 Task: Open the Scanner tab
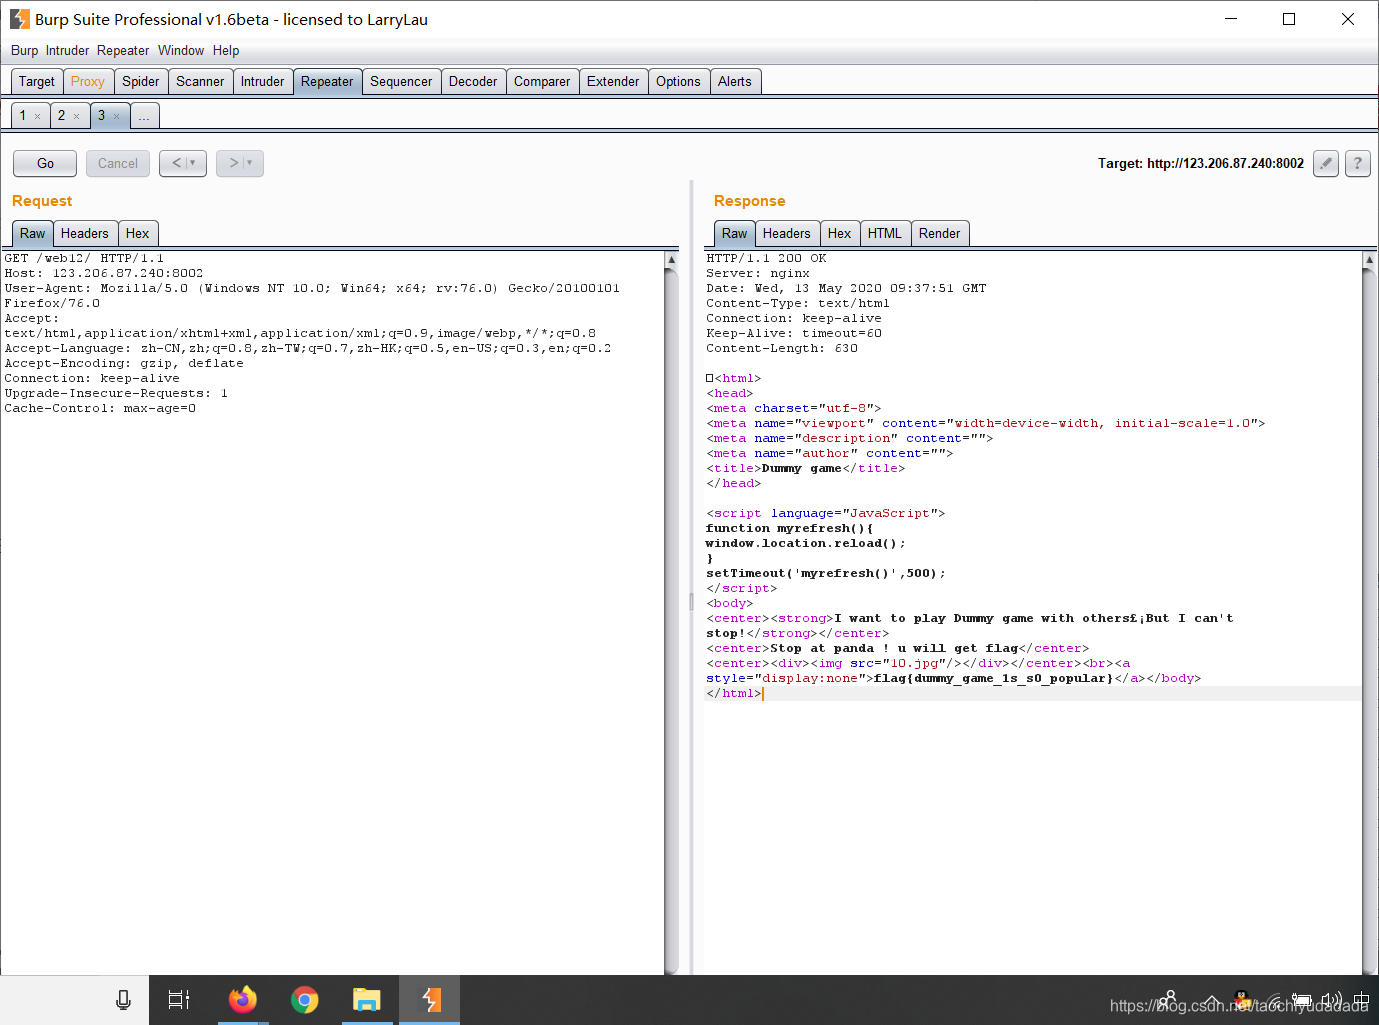200,82
